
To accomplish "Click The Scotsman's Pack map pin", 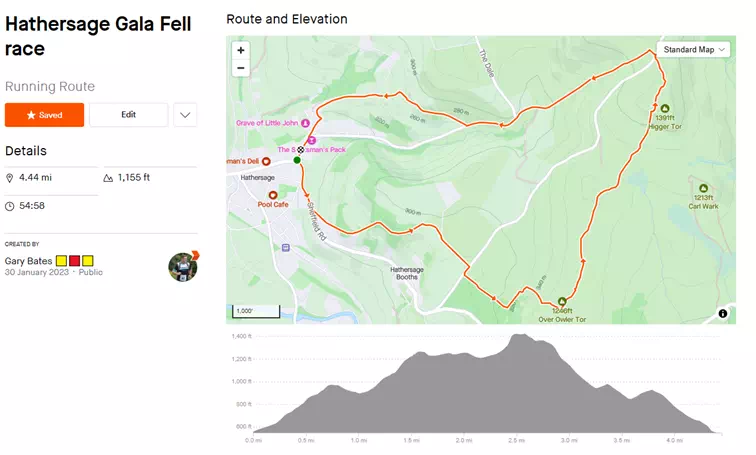I will coord(312,141).
